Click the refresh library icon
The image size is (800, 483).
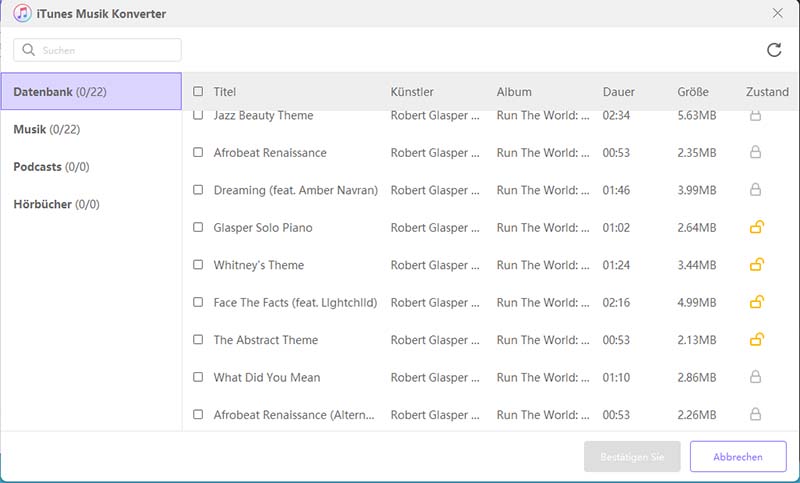pyautogui.click(x=774, y=50)
